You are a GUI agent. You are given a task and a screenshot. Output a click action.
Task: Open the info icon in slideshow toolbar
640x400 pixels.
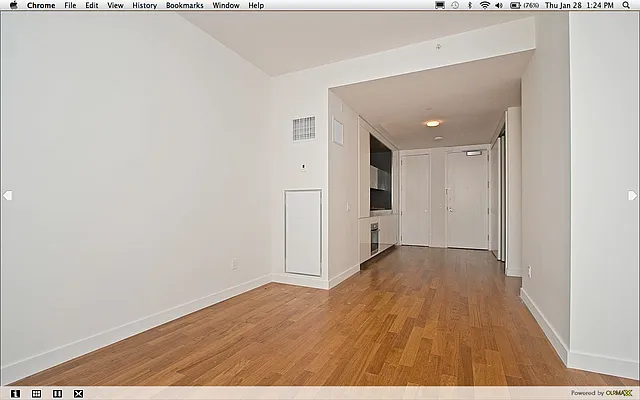pos(15,393)
